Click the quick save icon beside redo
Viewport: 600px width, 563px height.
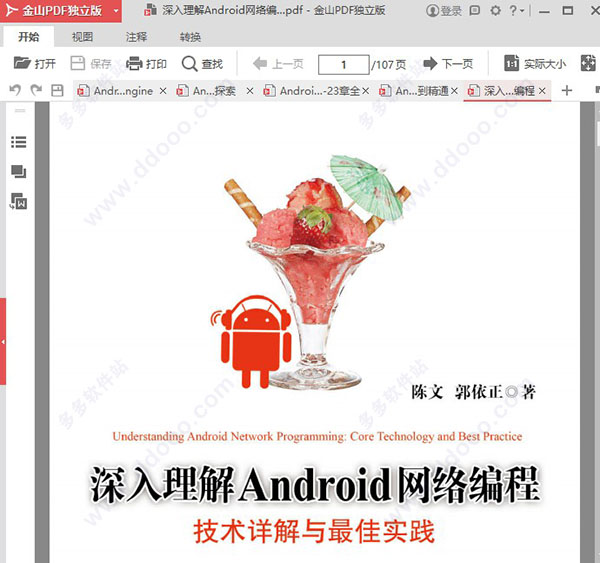point(57,91)
